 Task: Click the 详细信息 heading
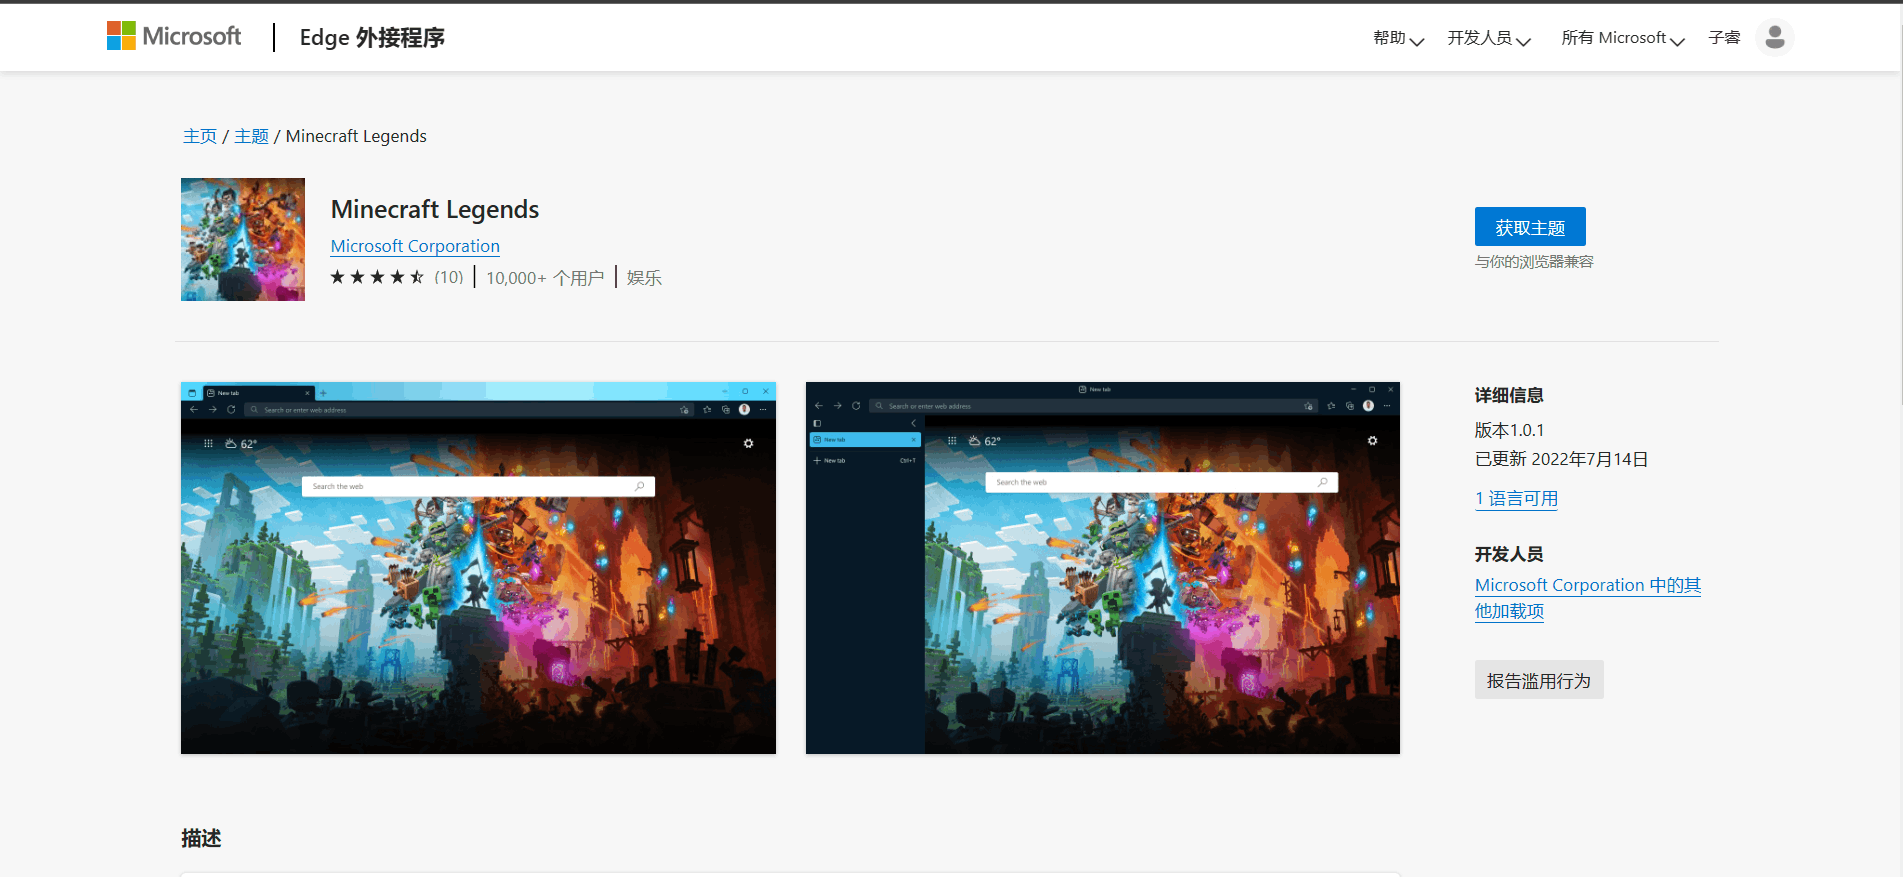point(1509,396)
